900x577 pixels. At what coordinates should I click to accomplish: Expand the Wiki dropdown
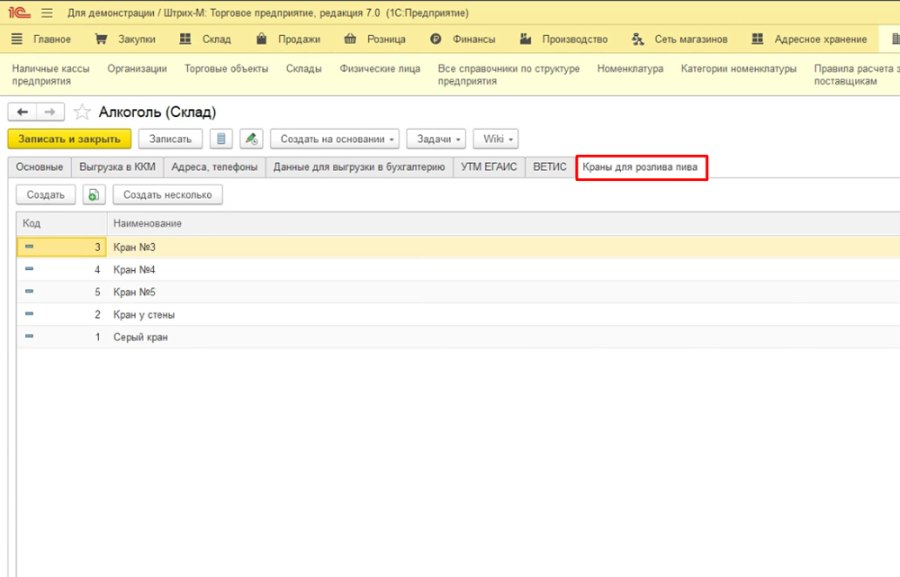(x=496, y=139)
